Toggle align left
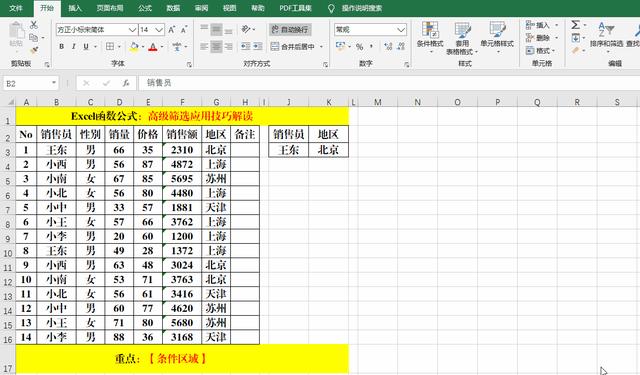 click(204, 47)
